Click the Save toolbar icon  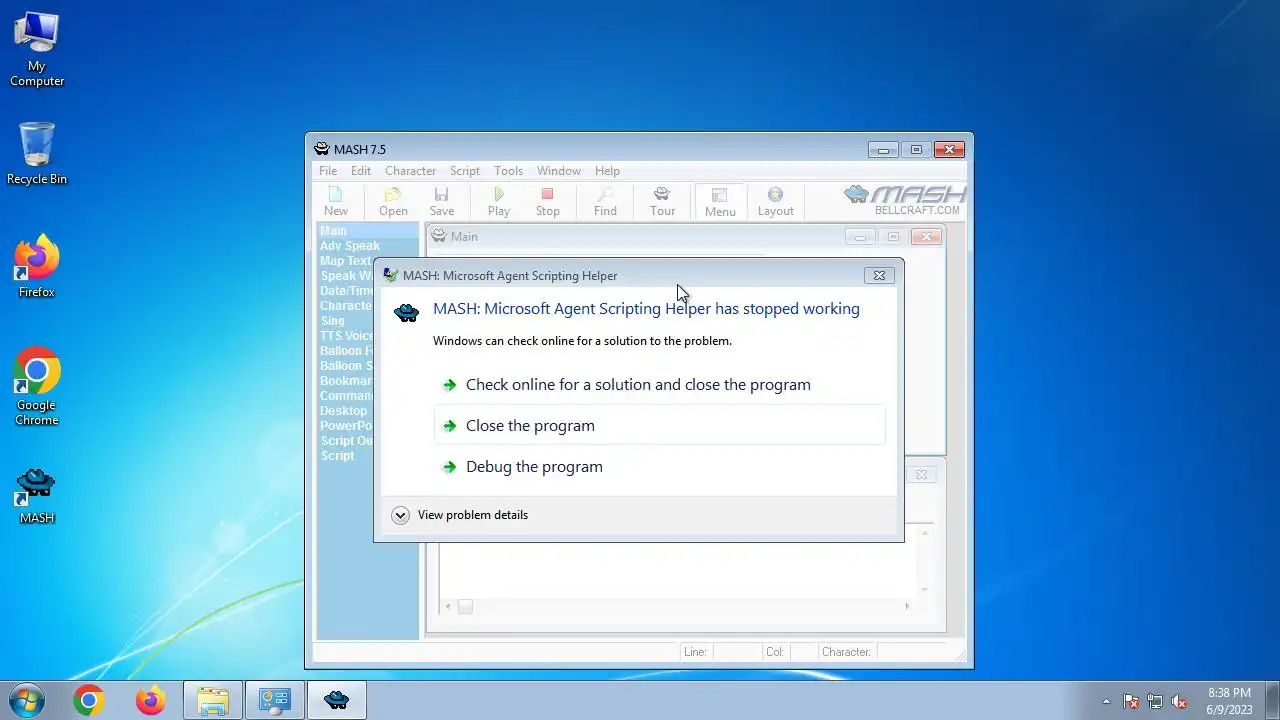441,201
